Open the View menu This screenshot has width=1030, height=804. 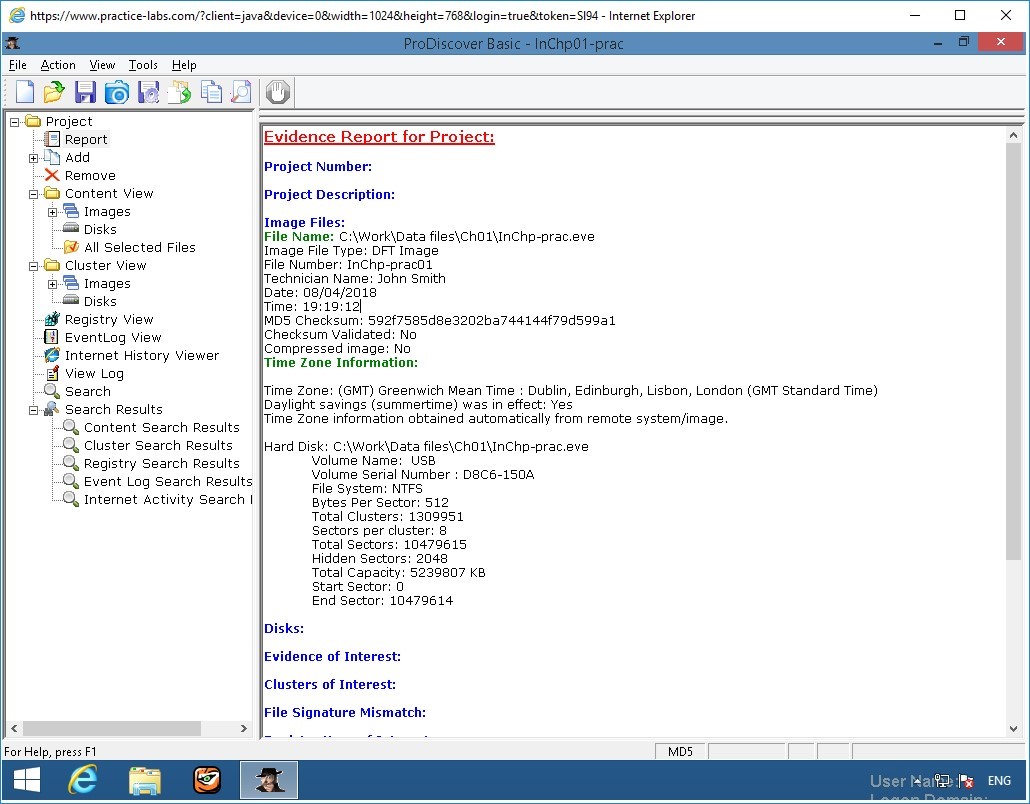click(x=102, y=65)
